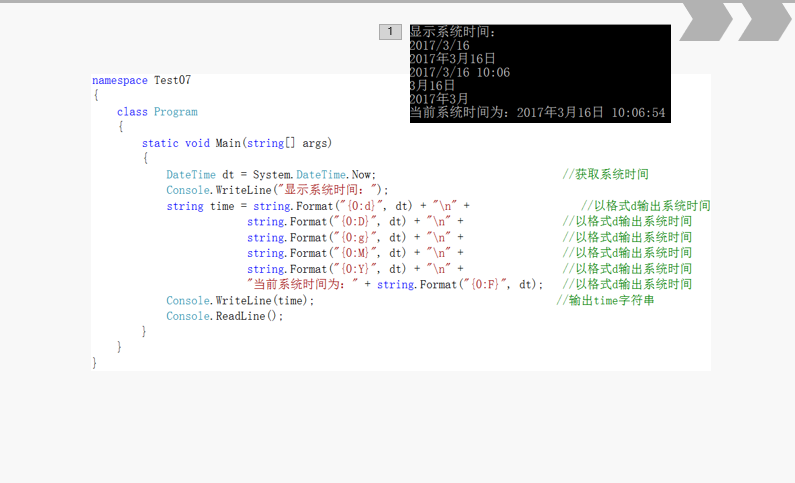795x483 pixels.
Task: Click the string.Format("{0:F}", dt) expression
Action: coord(459,284)
